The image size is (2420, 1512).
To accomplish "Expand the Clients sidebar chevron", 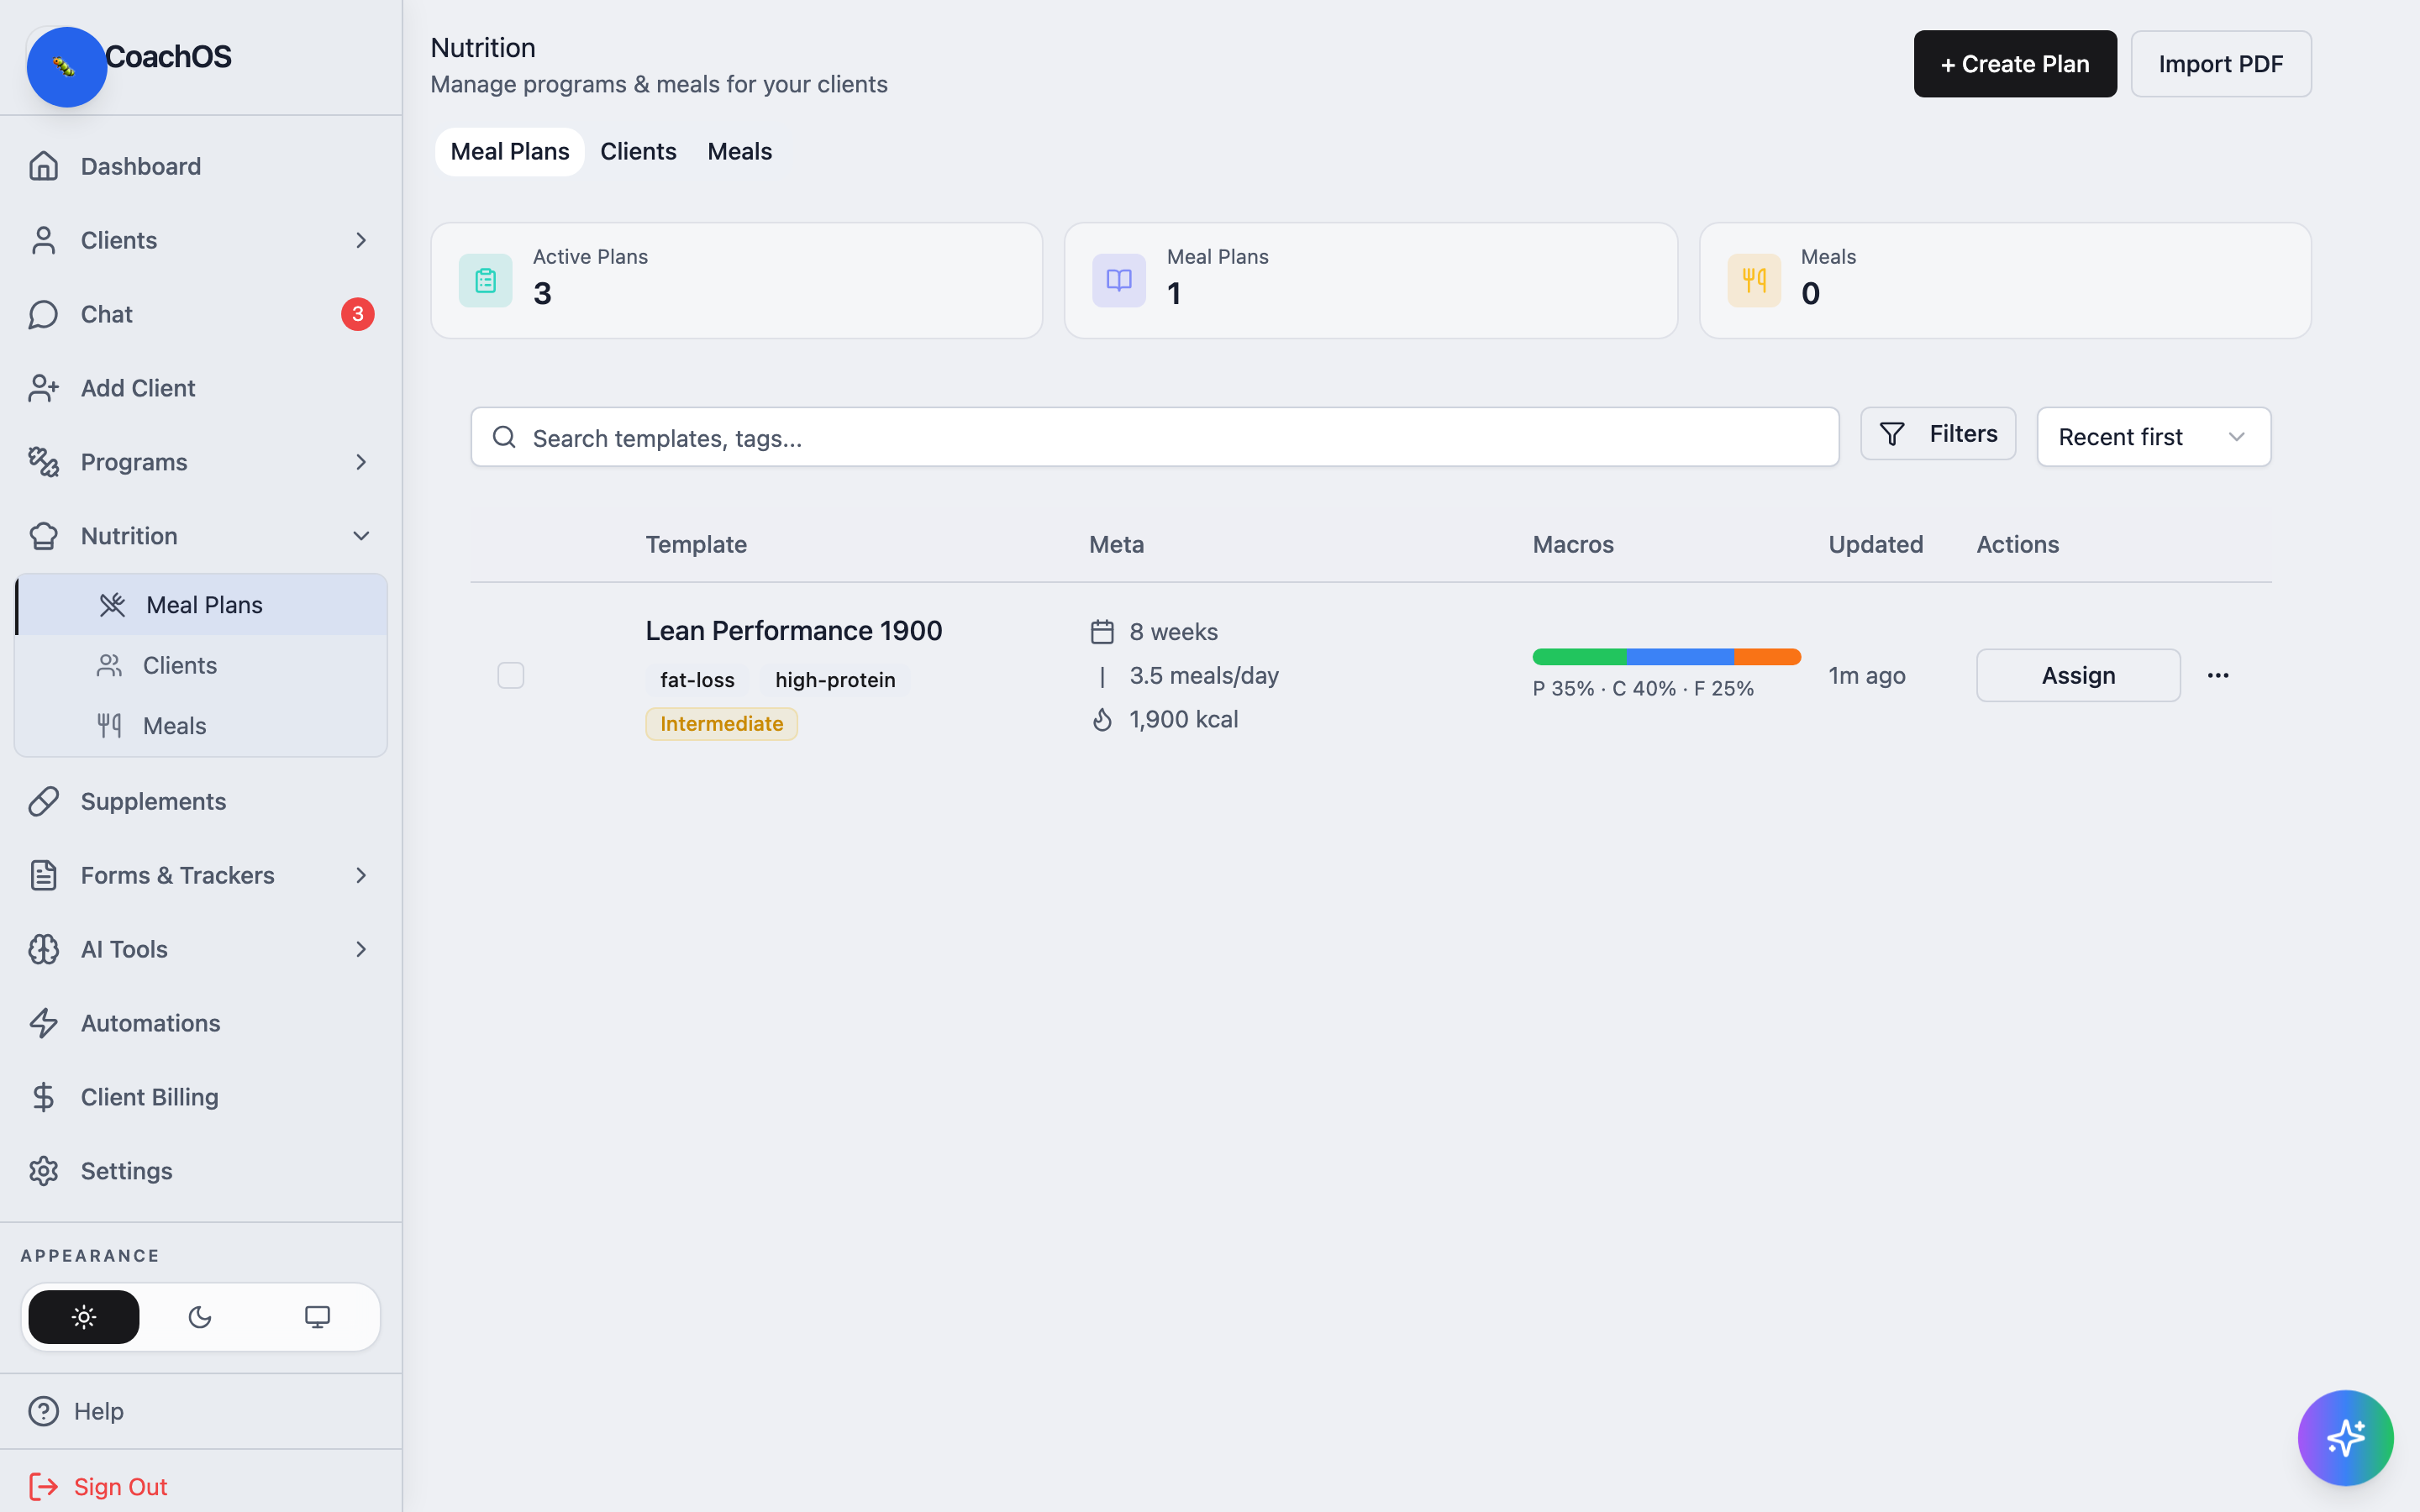I will click(361, 240).
